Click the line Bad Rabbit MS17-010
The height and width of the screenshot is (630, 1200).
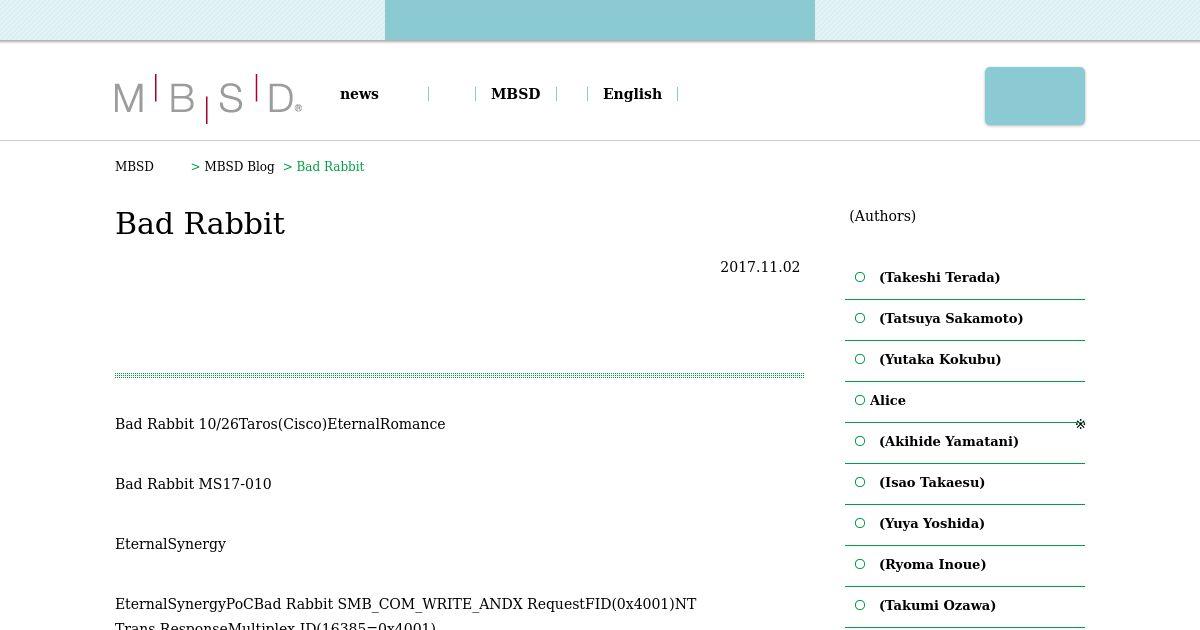pos(193,484)
